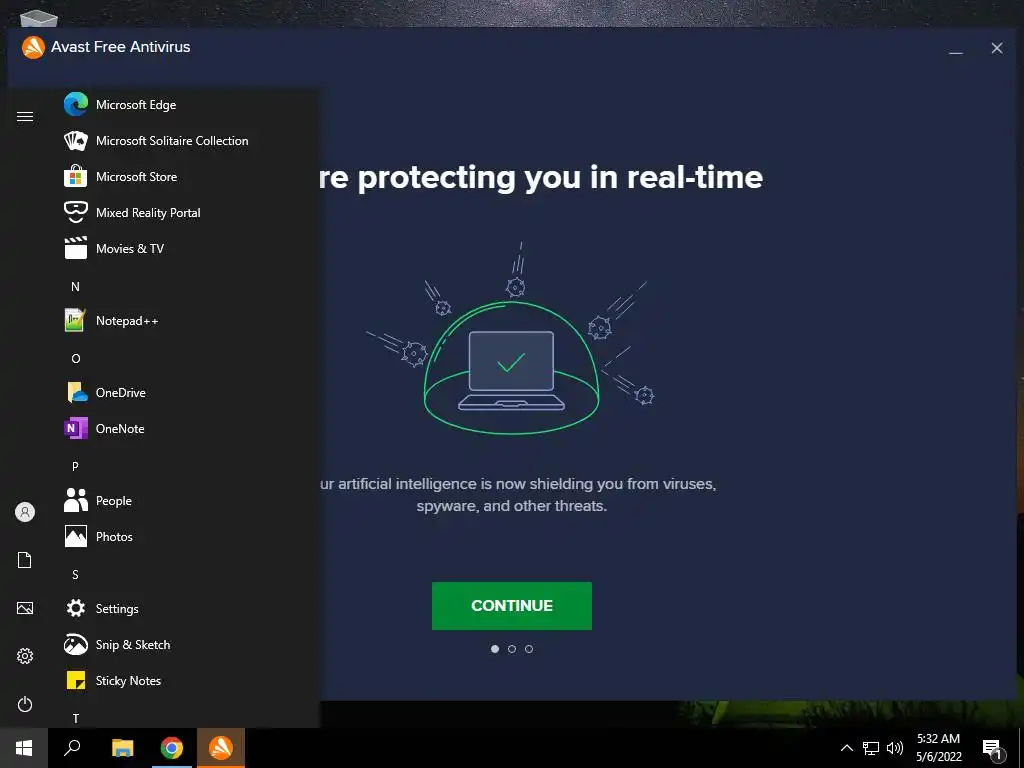Open taskbar Search
The height and width of the screenshot is (768, 1024).
pos(72,748)
